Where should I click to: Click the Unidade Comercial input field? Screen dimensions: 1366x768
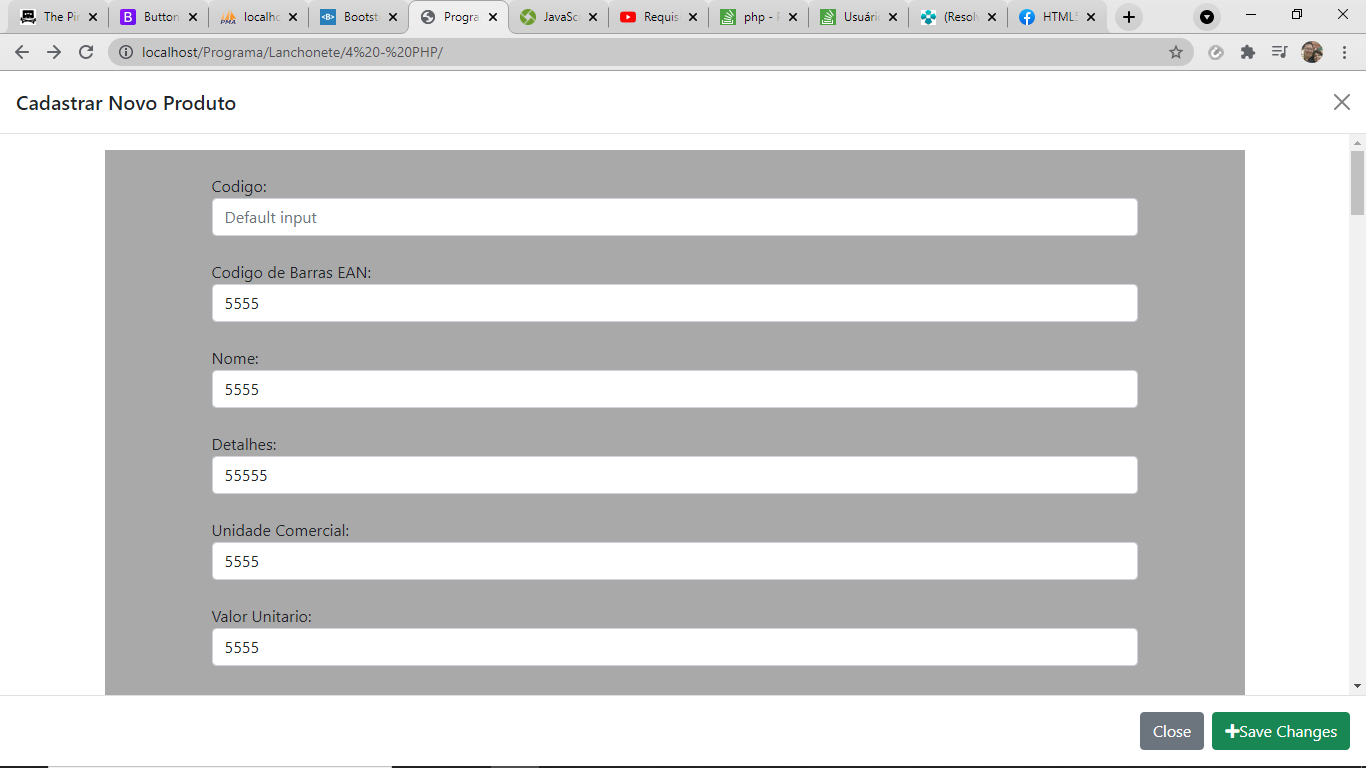tap(675, 561)
